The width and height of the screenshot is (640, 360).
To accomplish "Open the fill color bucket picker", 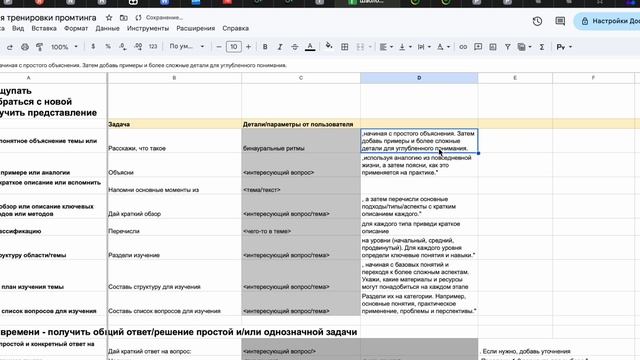I will (x=329, y=46).
